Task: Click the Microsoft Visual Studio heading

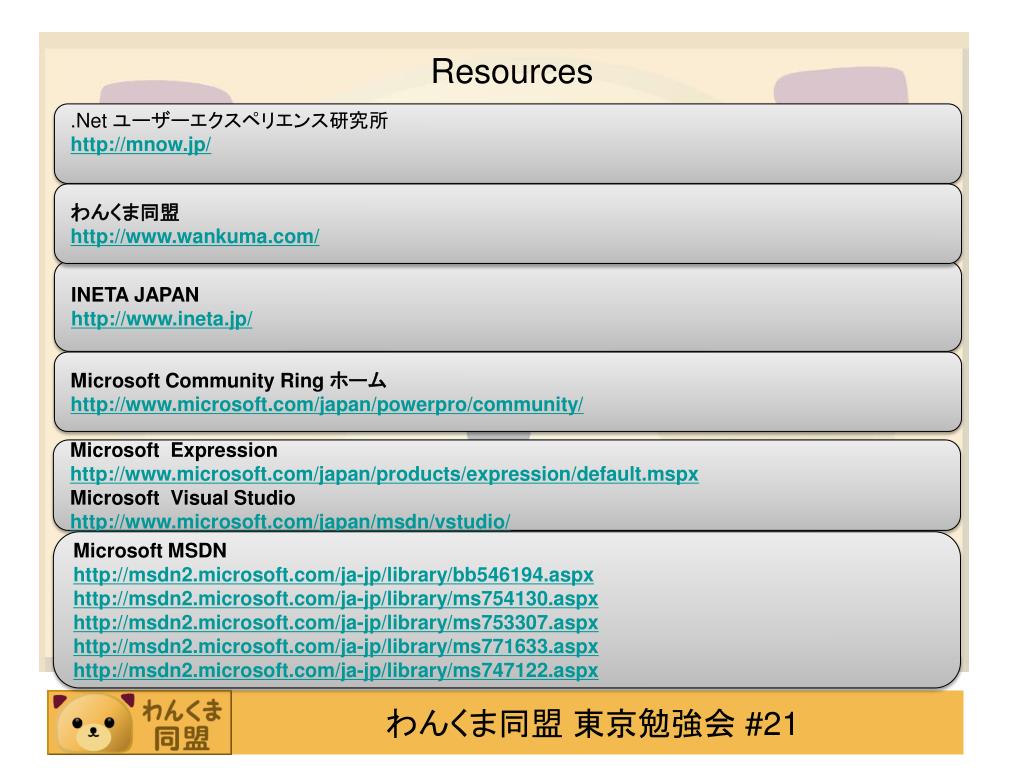Action: coord(183,498)
